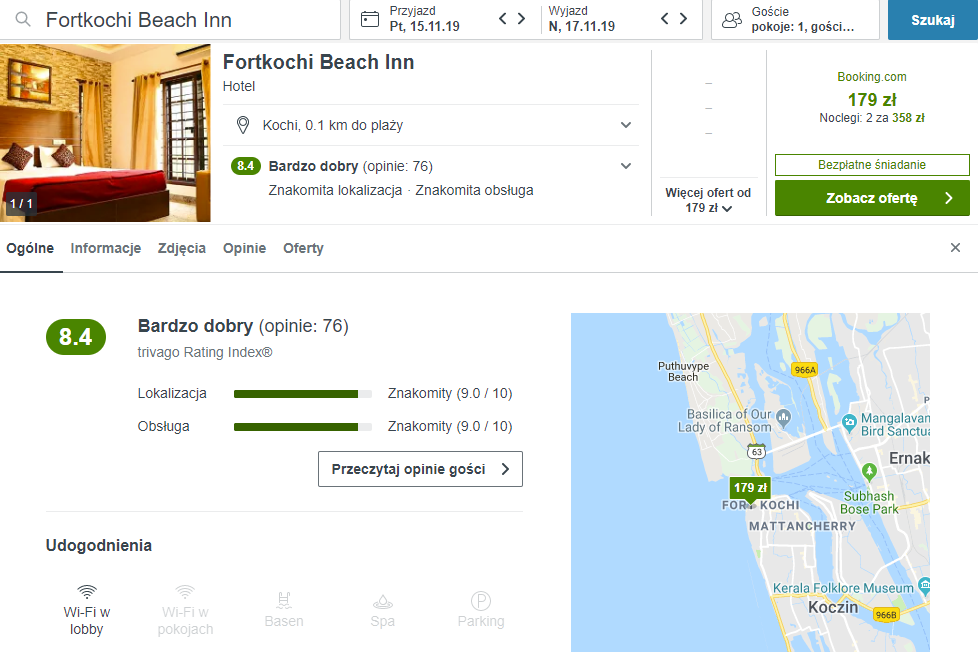Click the 'Zobacz ofertę' green button
Viewport: 978px width, 661px height.
point(871,198)
